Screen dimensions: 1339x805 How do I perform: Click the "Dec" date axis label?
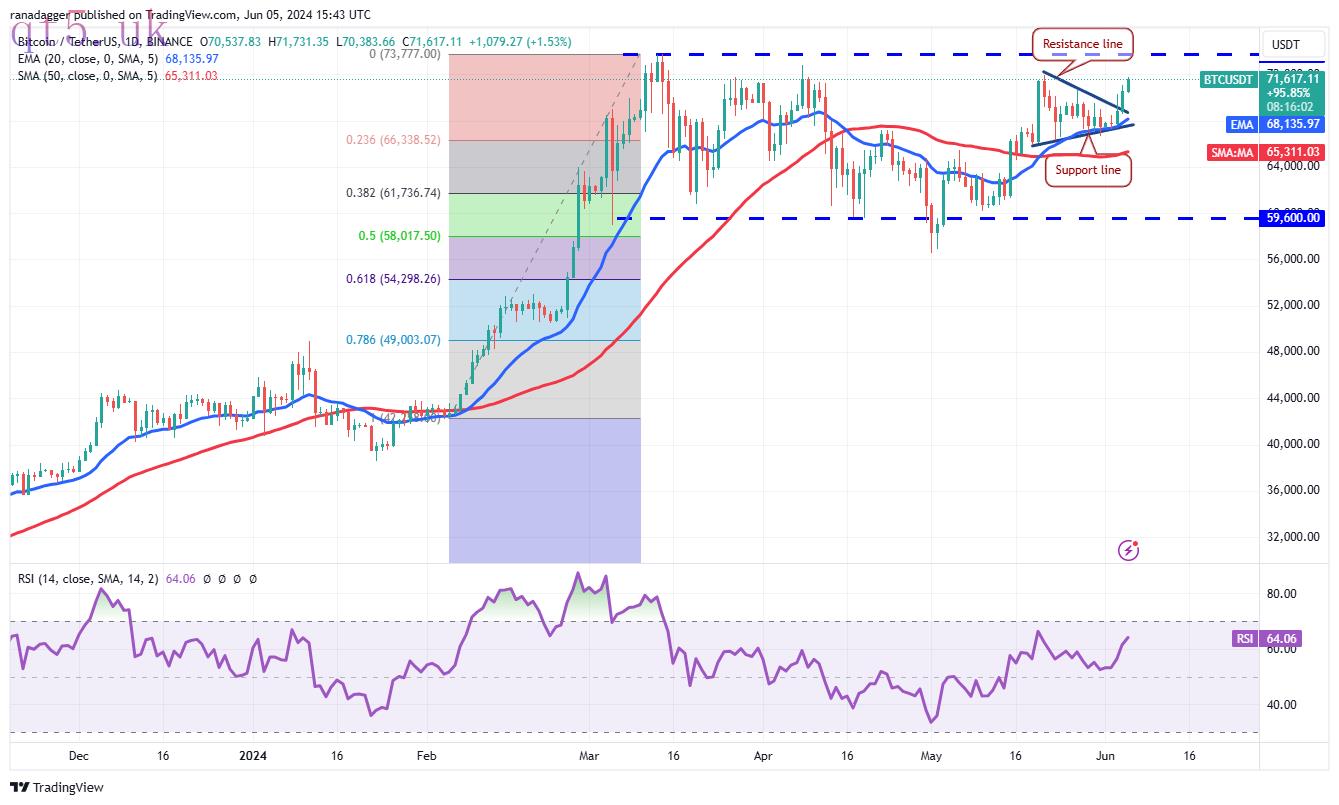click(79, 757)
